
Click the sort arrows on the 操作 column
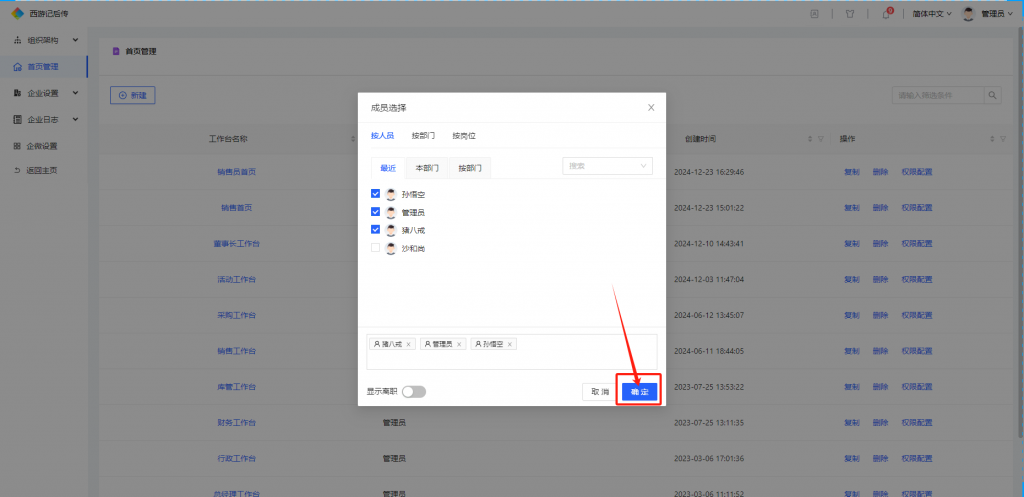click(993, 139)
